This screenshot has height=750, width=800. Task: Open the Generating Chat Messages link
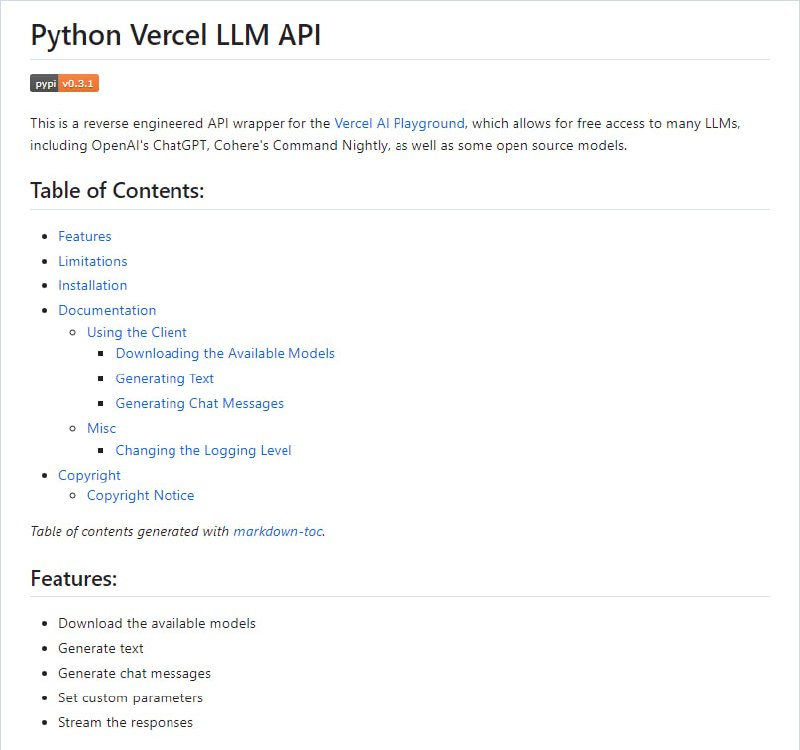click(199, 403)
